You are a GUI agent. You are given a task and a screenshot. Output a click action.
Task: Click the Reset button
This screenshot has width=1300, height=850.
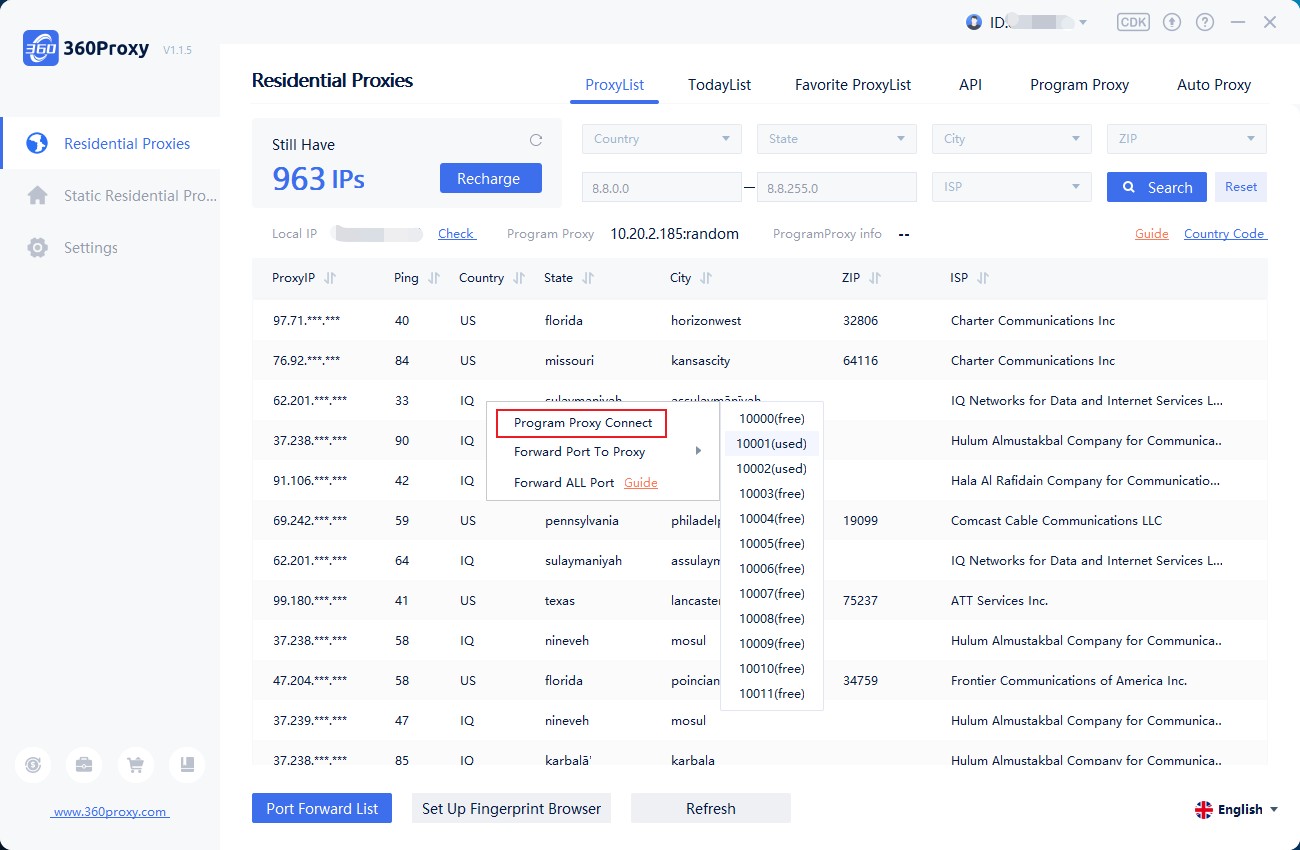coord(1241,187)
